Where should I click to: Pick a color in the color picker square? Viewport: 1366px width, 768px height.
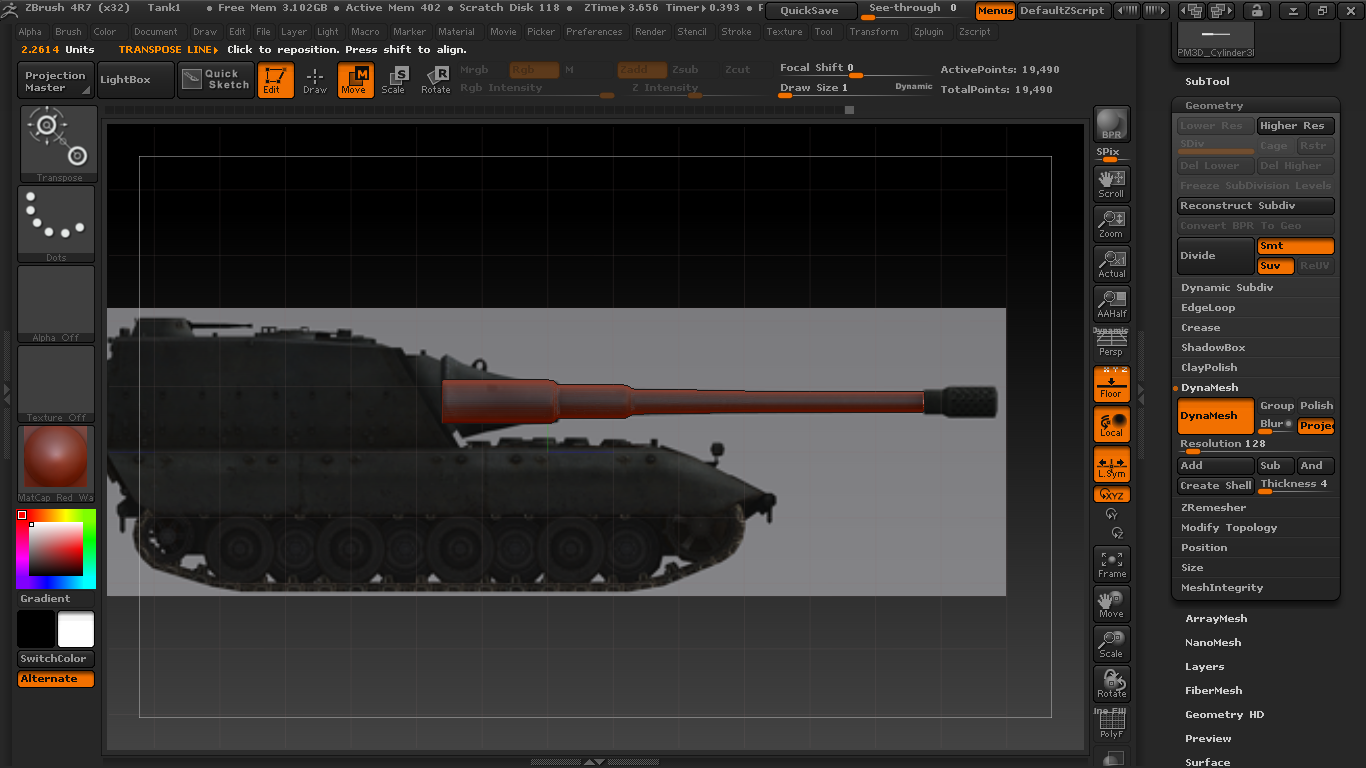tap(56, 549)
